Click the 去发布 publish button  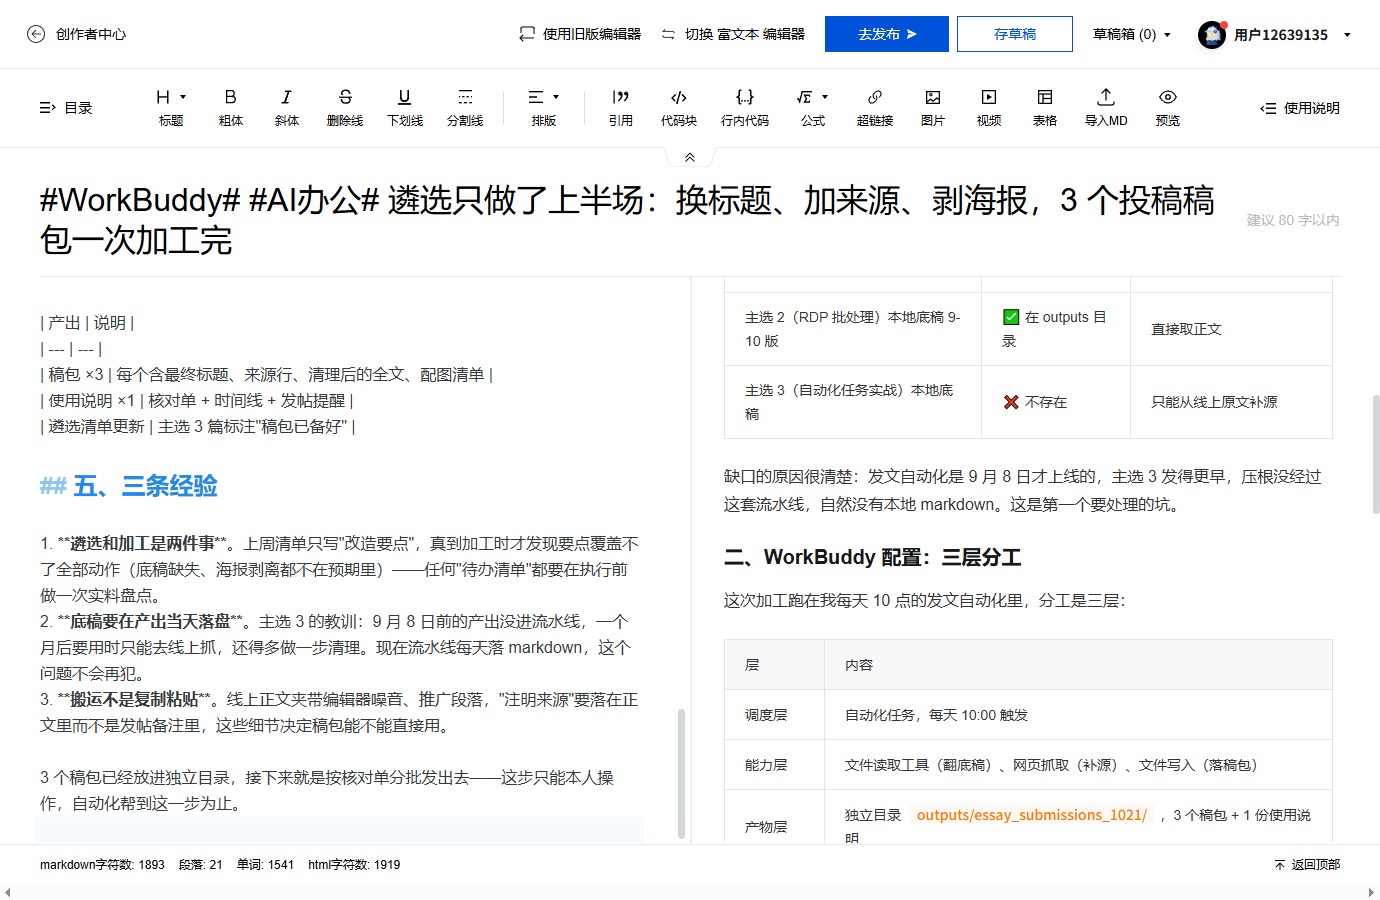(887, 34)
